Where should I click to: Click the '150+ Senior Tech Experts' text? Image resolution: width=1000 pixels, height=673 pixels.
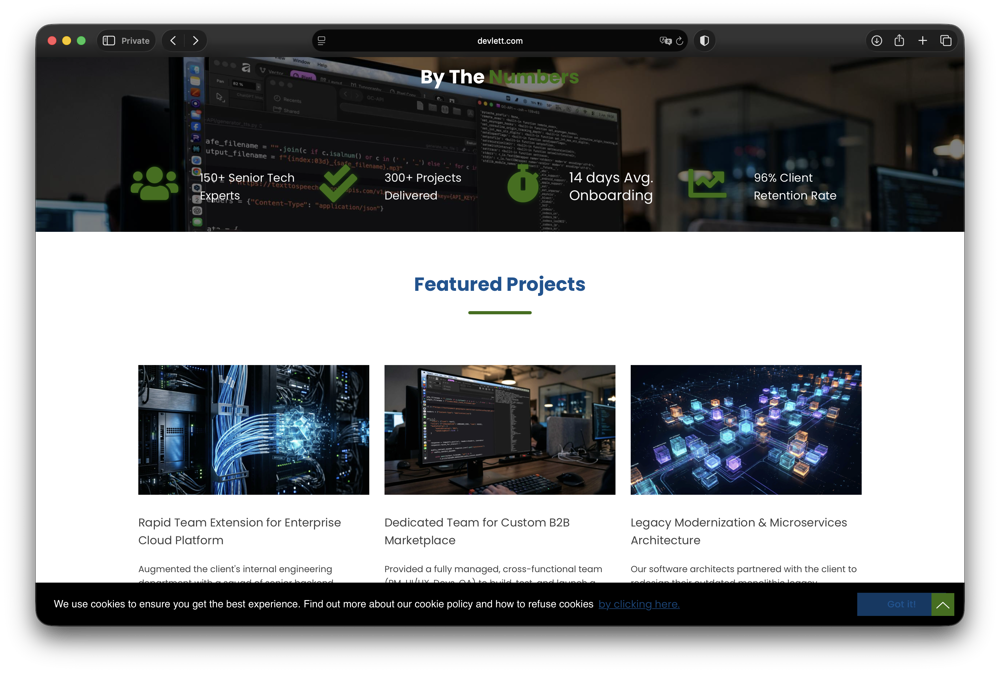tap(247, 186)
